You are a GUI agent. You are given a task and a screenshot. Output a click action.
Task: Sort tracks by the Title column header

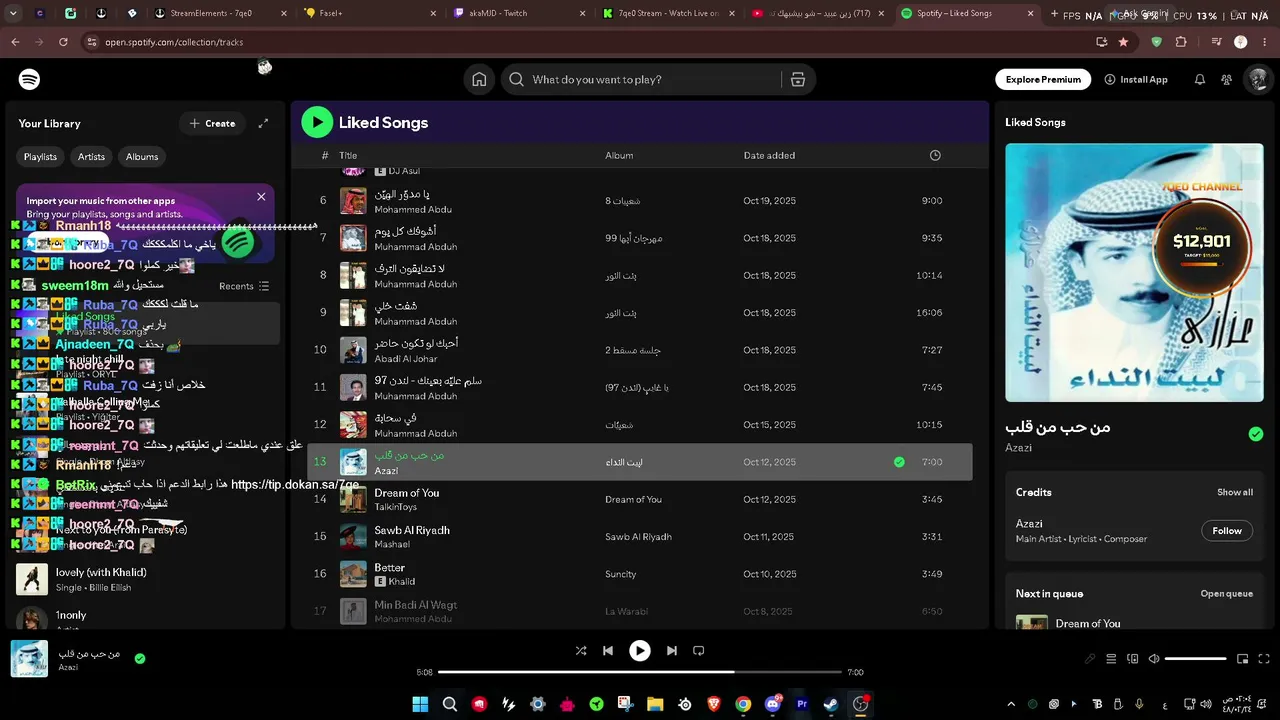348,155
